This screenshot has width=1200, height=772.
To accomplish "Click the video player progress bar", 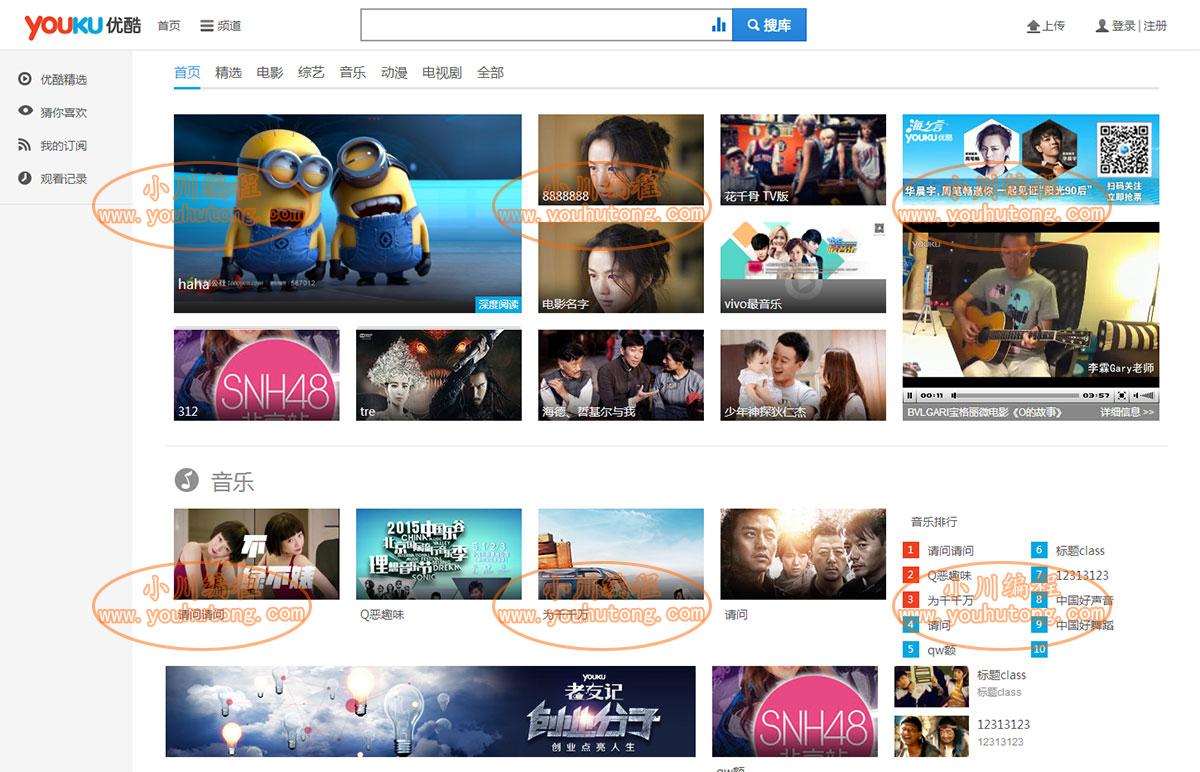I will point(1015,396).
